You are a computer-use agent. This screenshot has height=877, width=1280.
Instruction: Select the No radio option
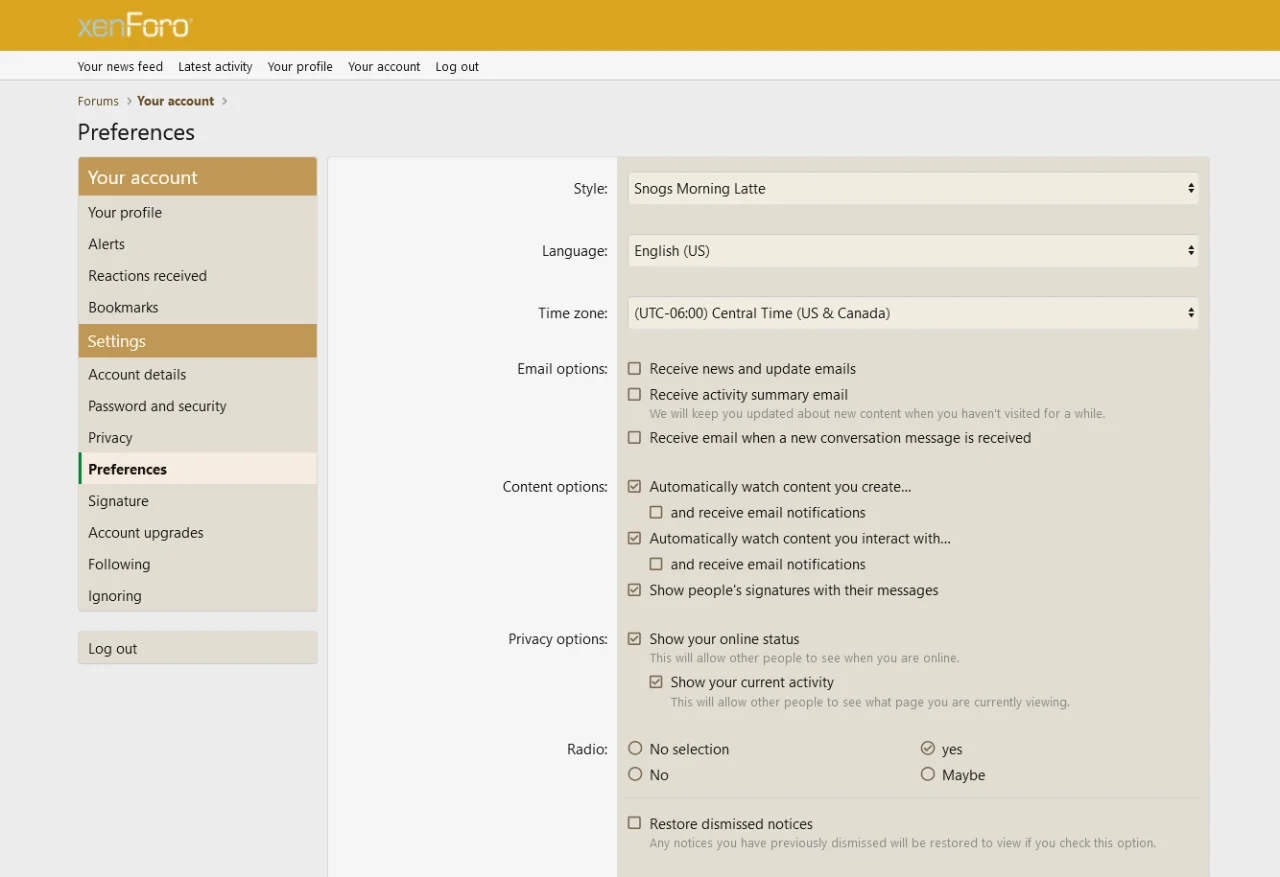point(635,774)
